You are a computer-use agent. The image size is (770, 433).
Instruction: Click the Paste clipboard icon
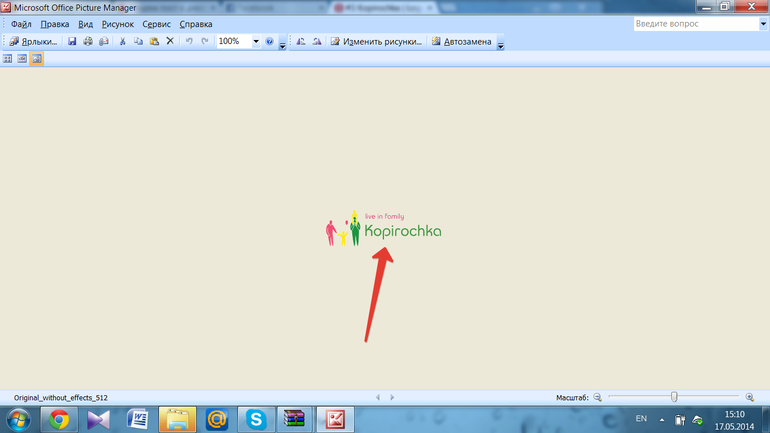click(154, 42)
